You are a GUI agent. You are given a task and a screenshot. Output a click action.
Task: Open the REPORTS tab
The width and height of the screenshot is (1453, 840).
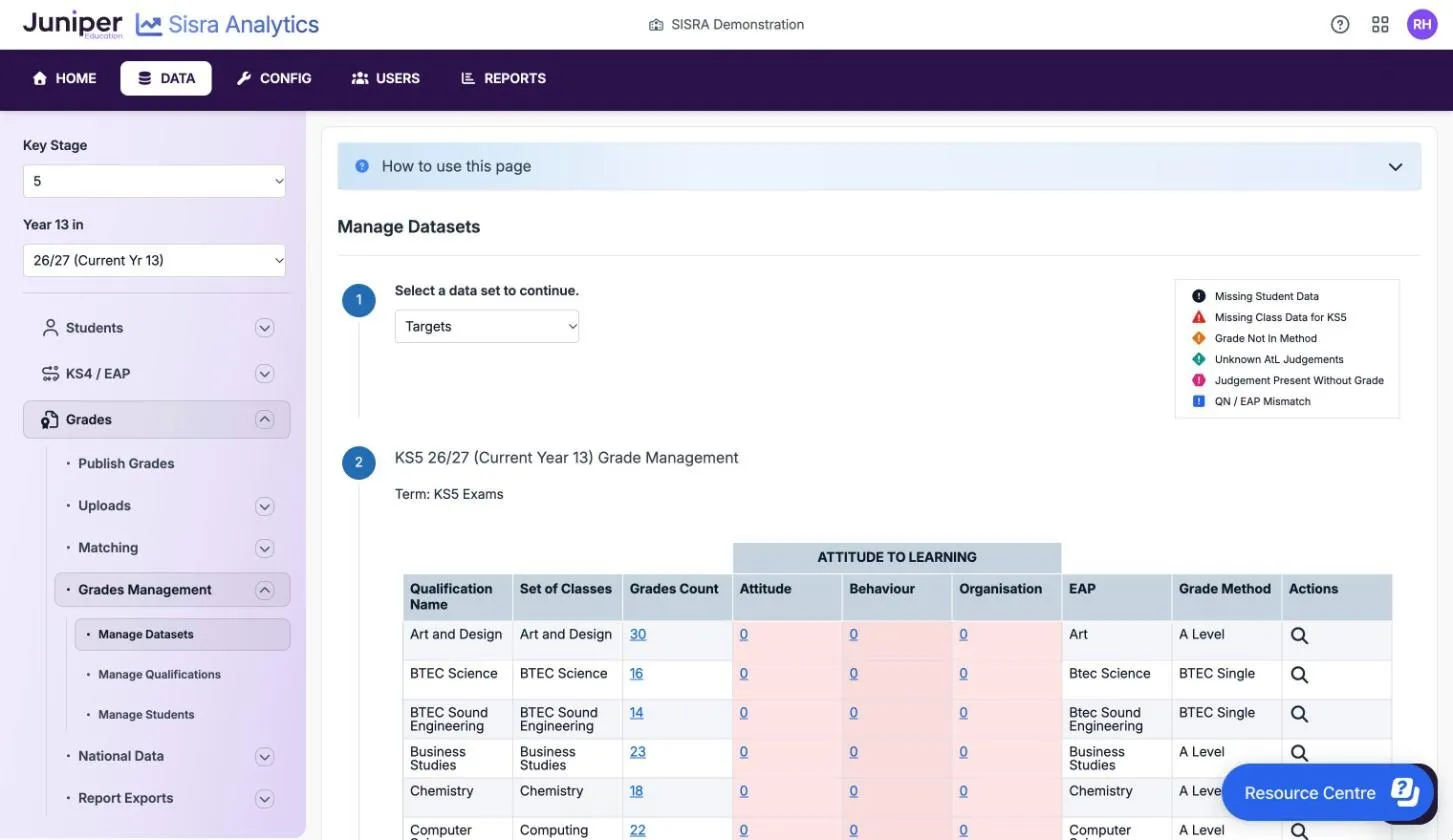click(503, 78)
